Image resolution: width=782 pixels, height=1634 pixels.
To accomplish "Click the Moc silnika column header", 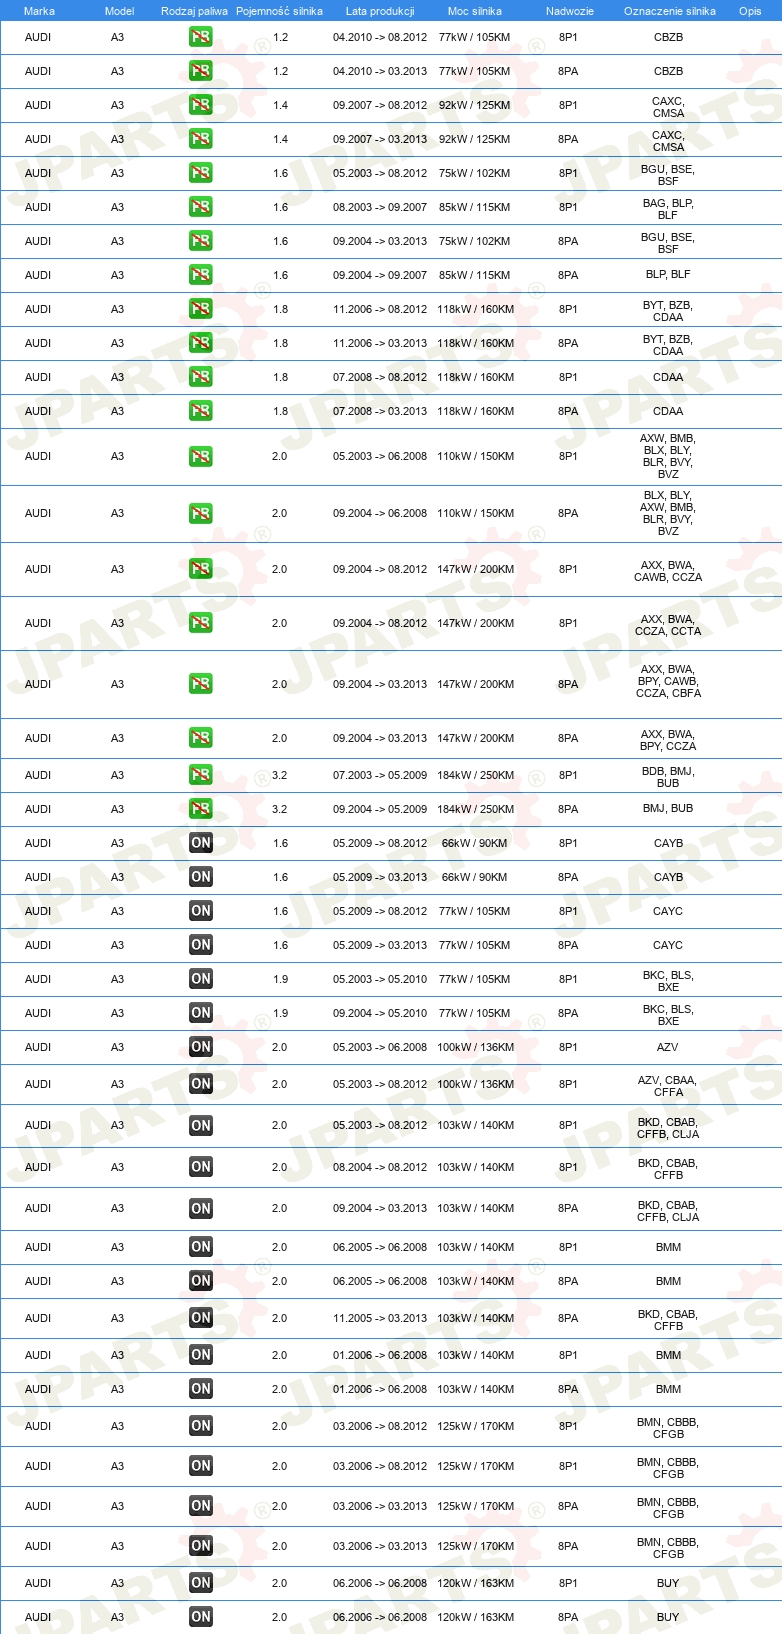I will (x=475, y=11).
